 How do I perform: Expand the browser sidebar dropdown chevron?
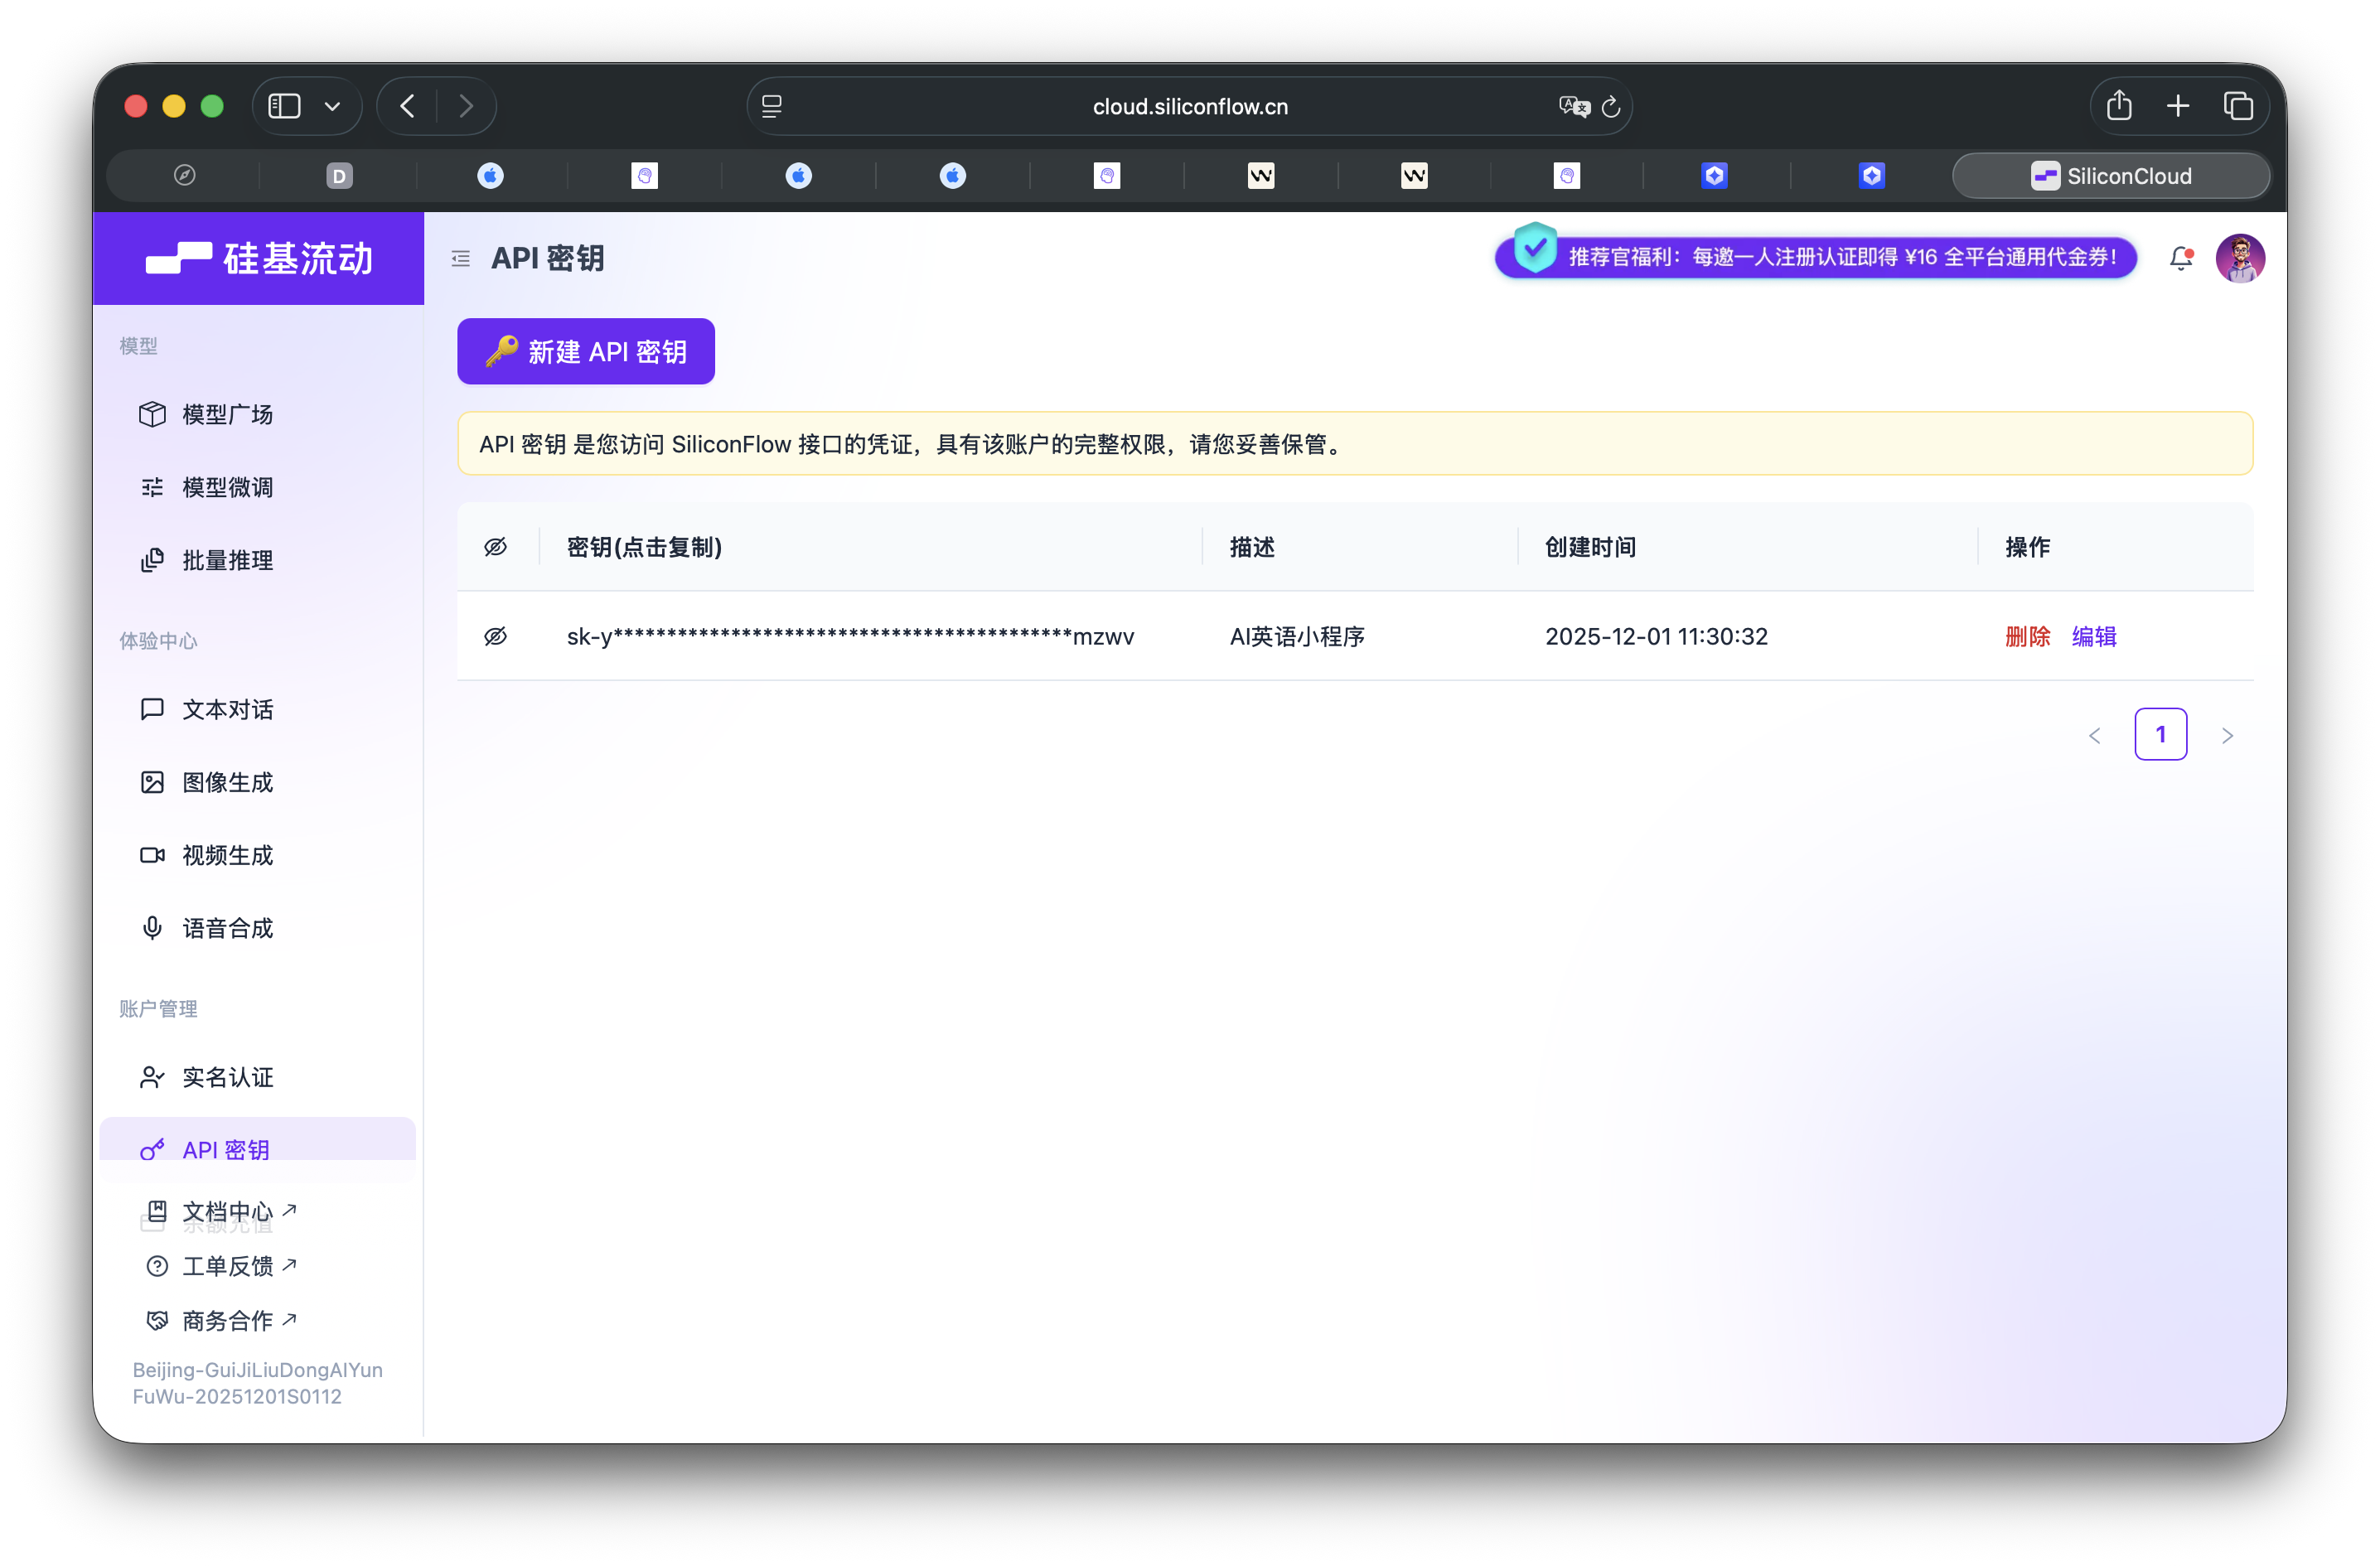(x=333, y=105)
